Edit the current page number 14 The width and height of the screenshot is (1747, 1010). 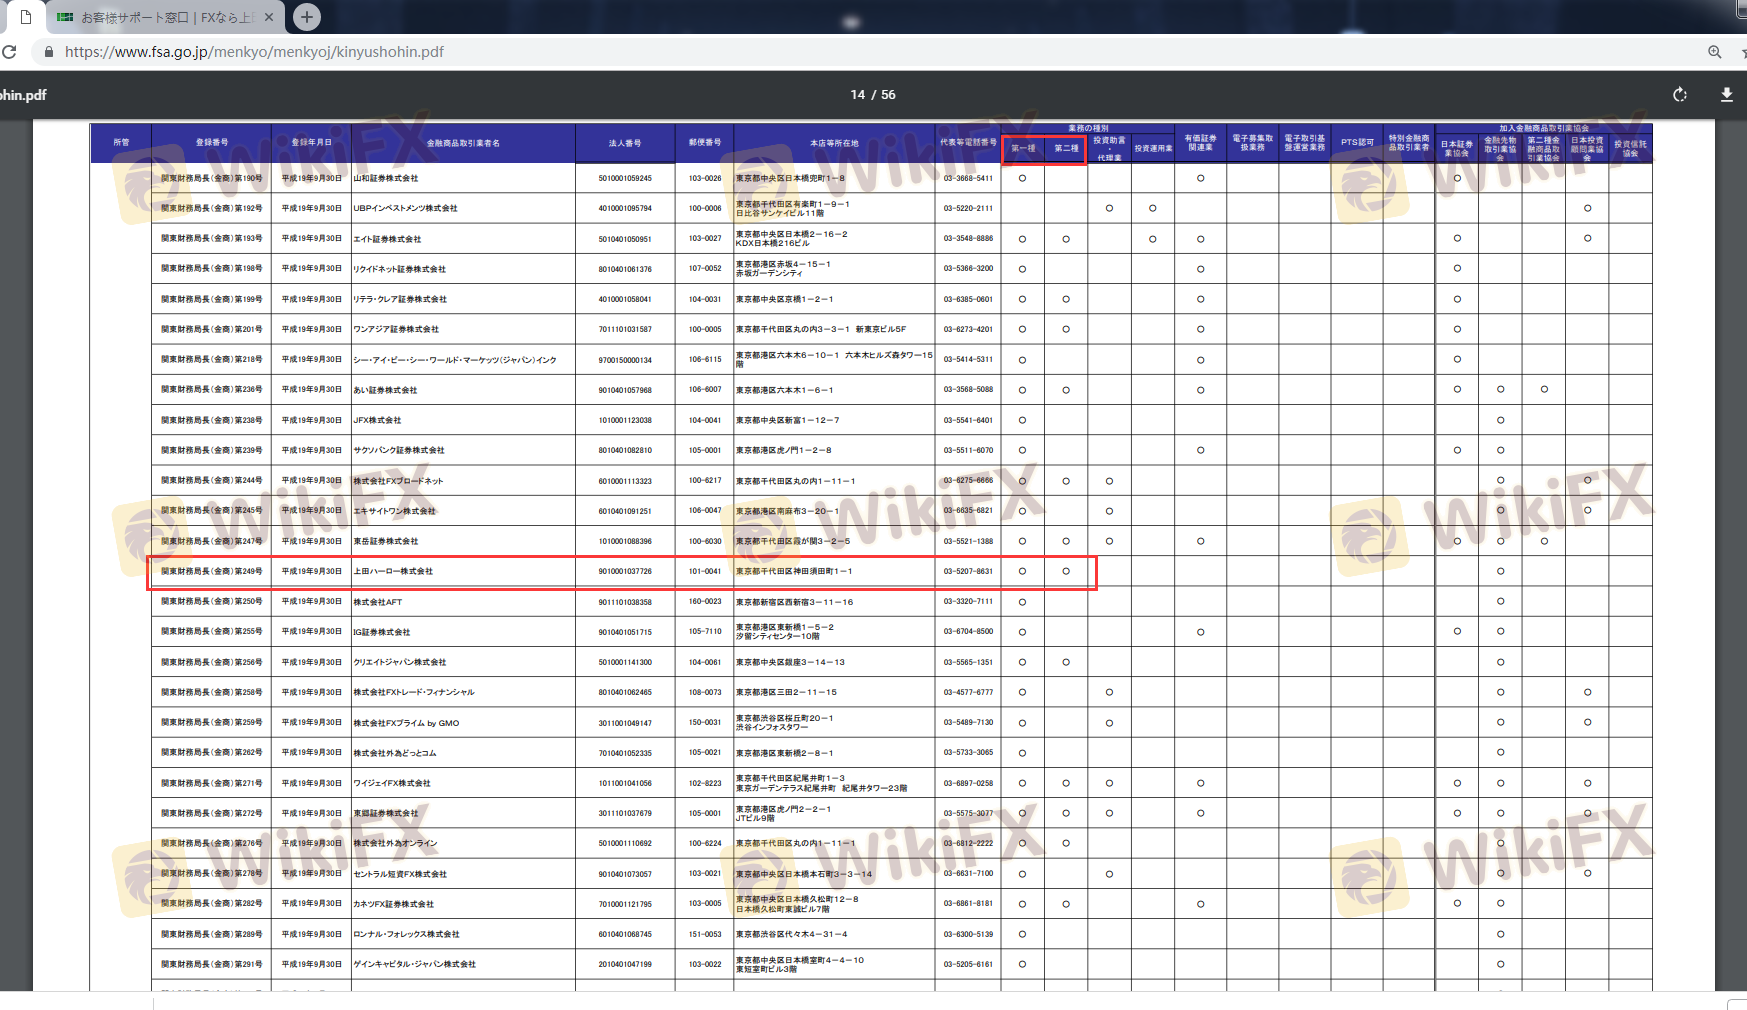coord(857,95)
